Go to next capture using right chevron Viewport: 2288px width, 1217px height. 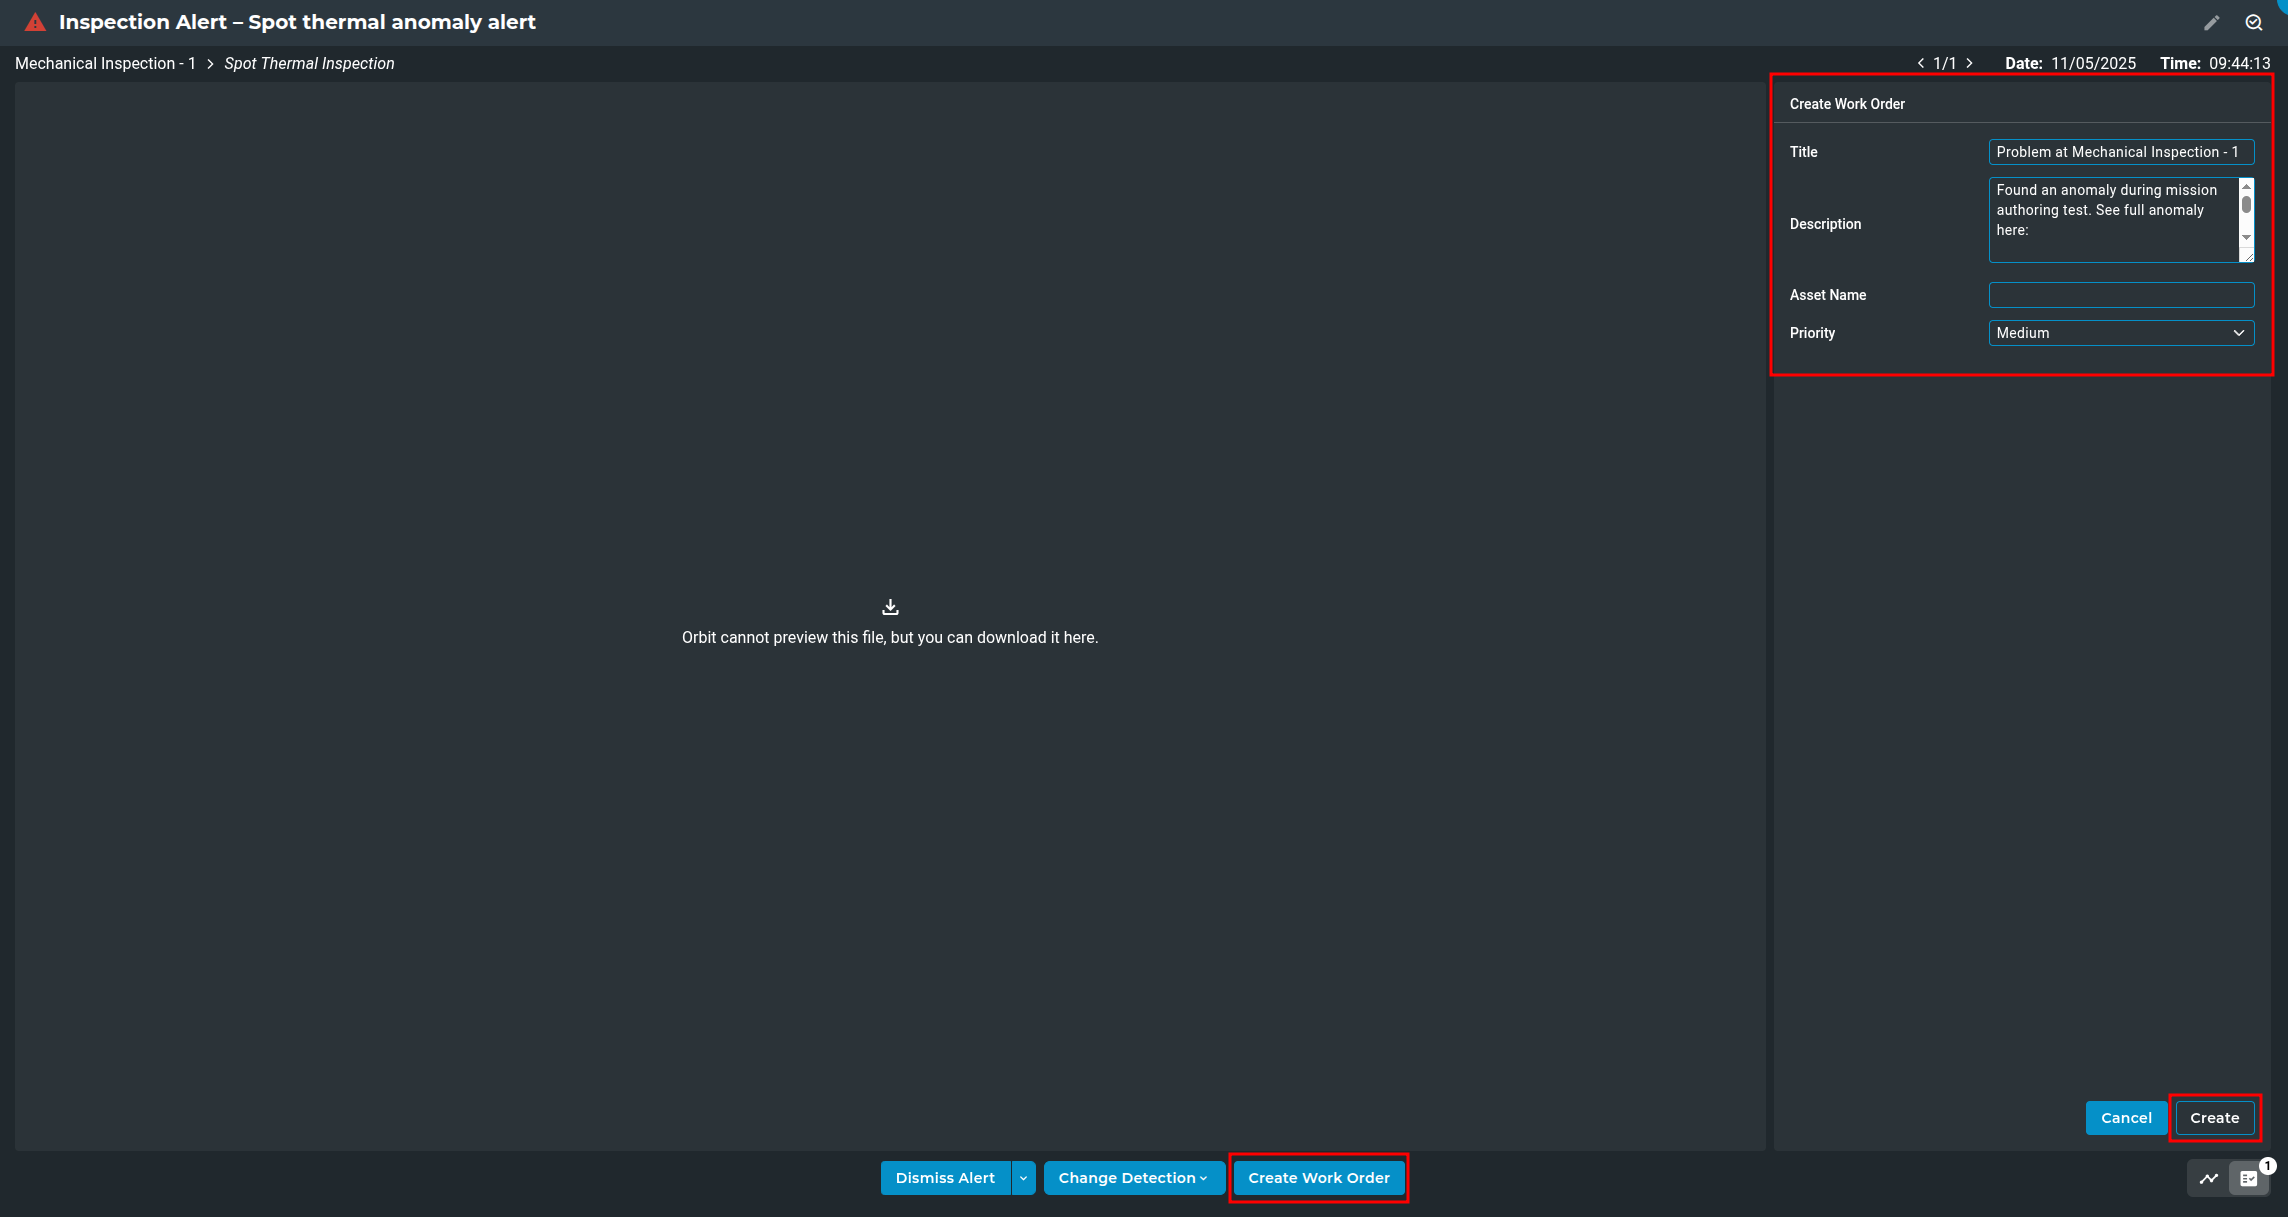tap(1969, 63)
